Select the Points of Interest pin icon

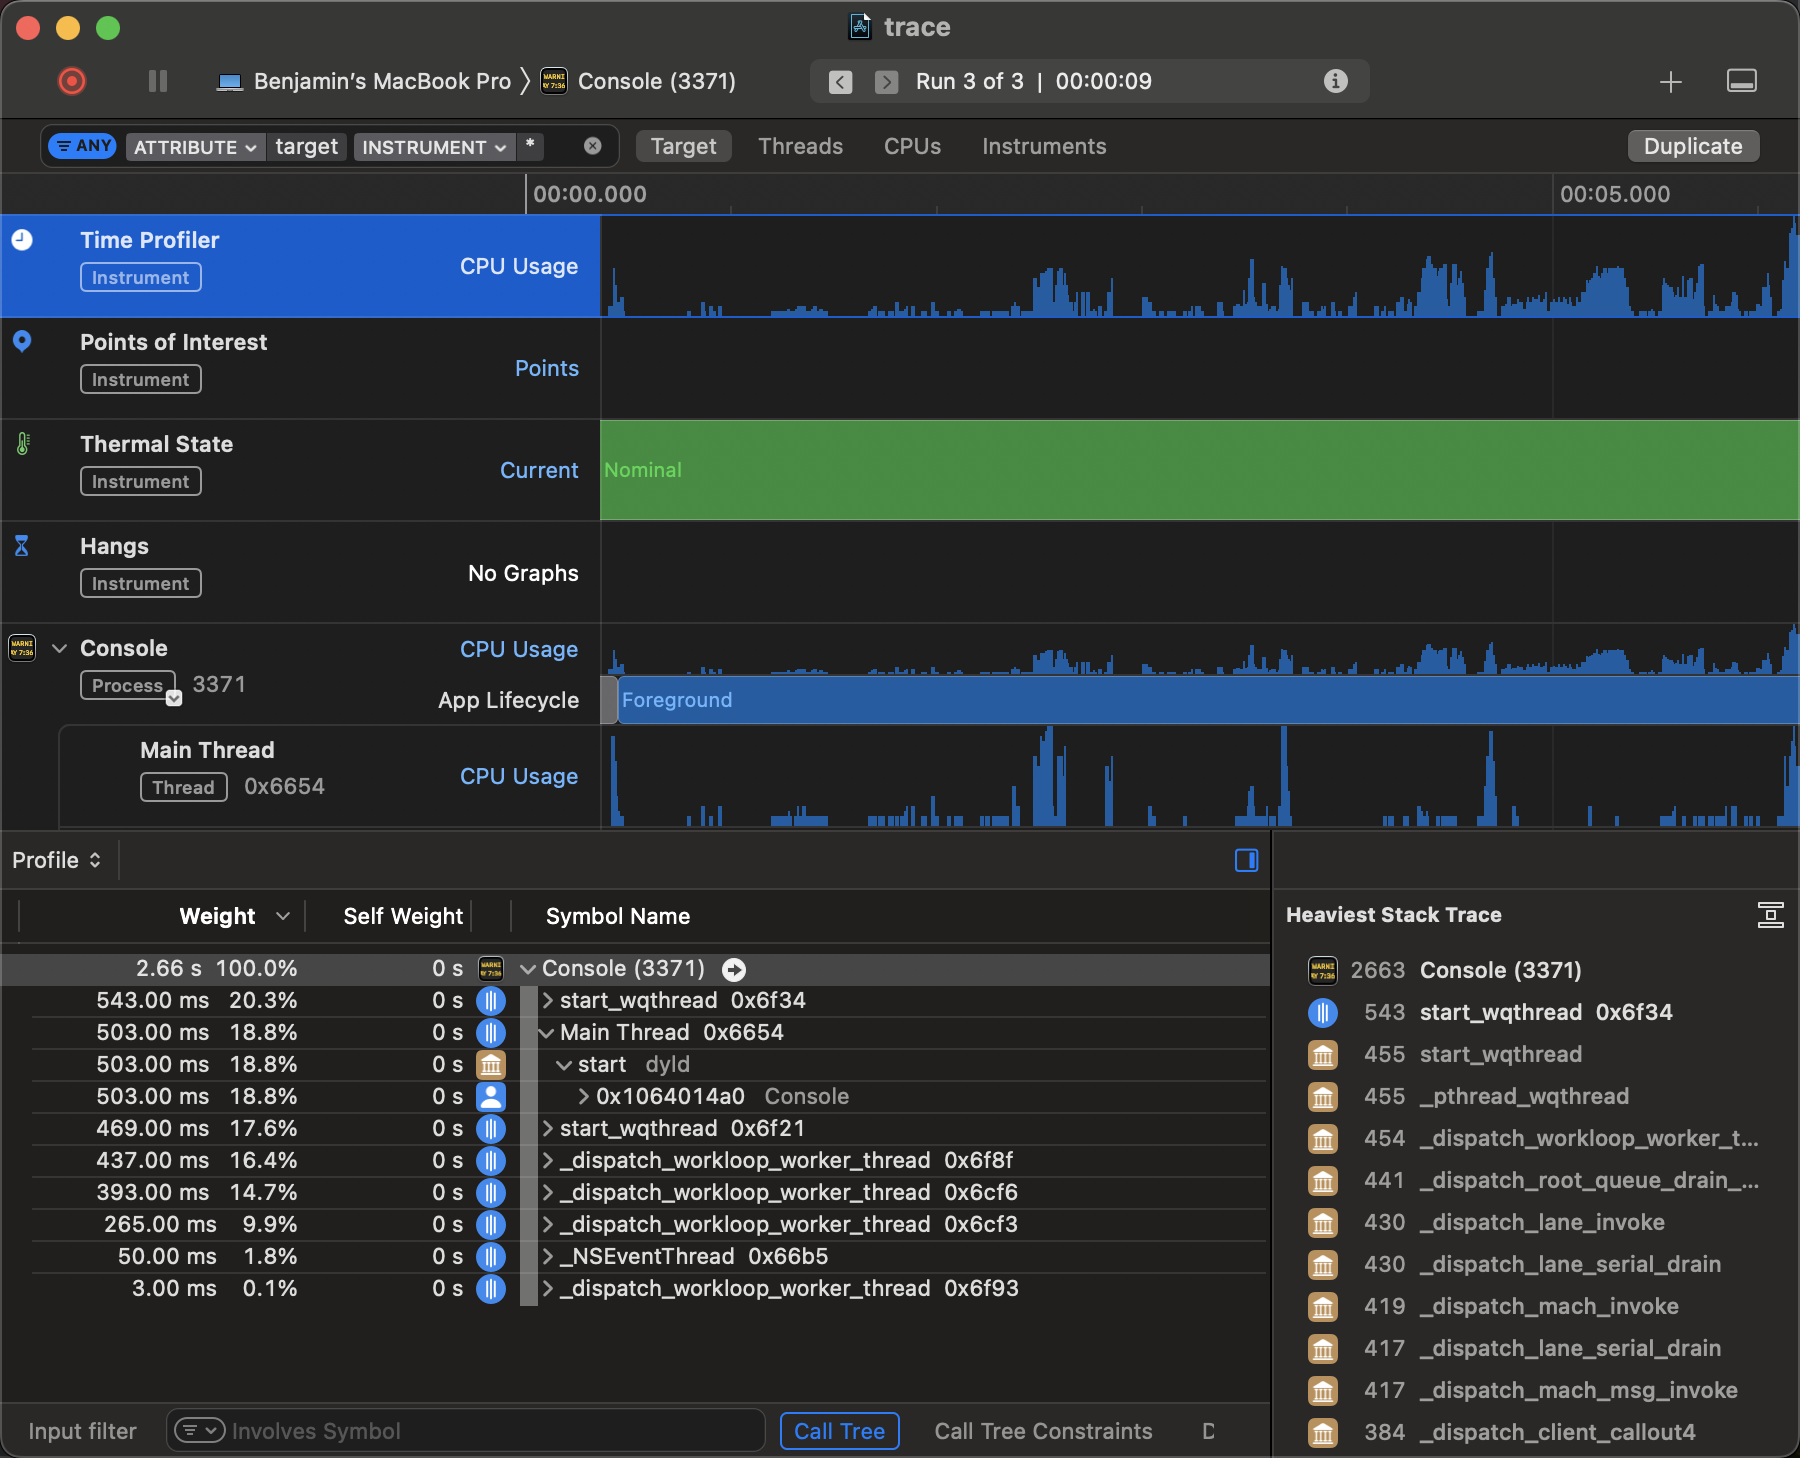[x=22, y=342]
